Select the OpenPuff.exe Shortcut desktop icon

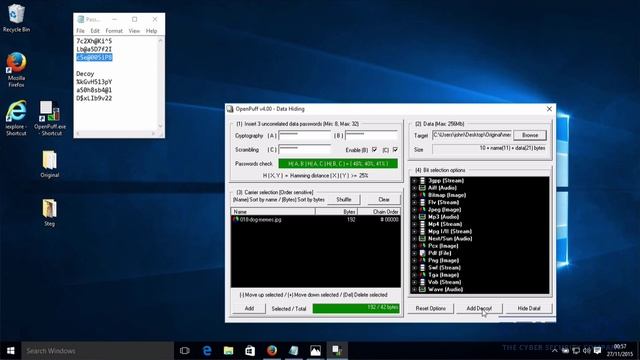point(49,118)
